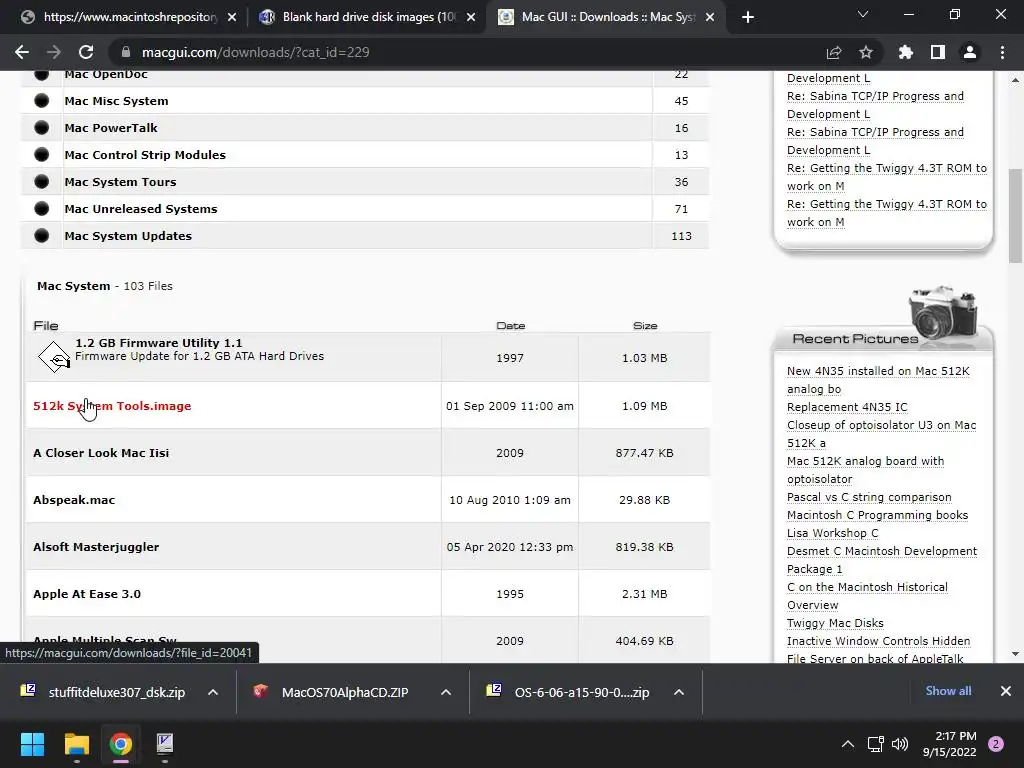Close the downloads bar
1024x768 pixels.
[1006, 691]
